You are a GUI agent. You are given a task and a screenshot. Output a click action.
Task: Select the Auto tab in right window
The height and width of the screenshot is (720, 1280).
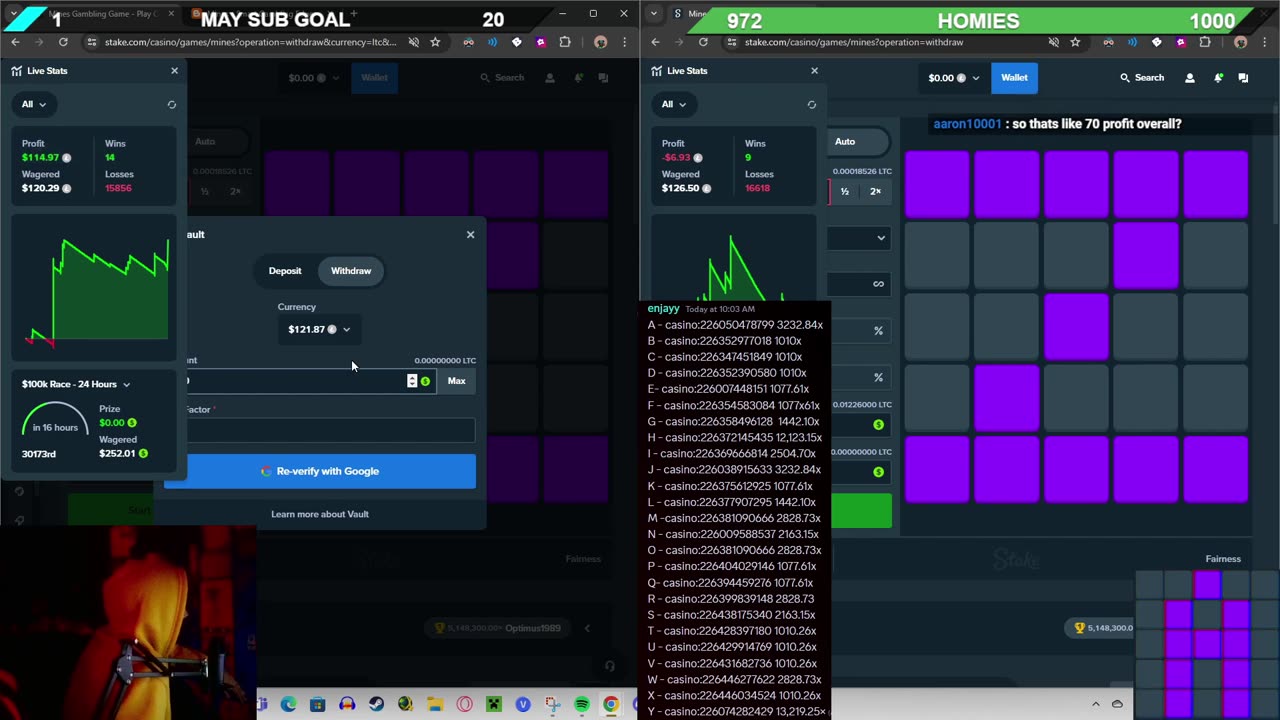[845, 142]
